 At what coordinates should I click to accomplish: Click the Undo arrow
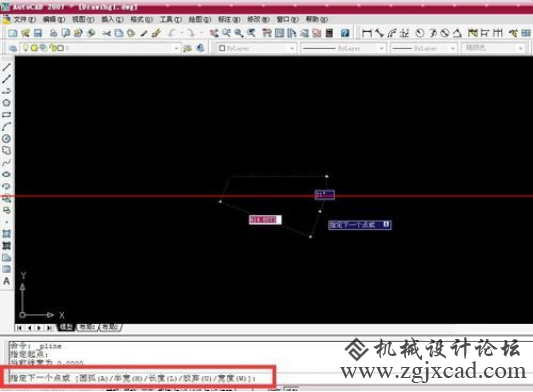click(172, 33)
